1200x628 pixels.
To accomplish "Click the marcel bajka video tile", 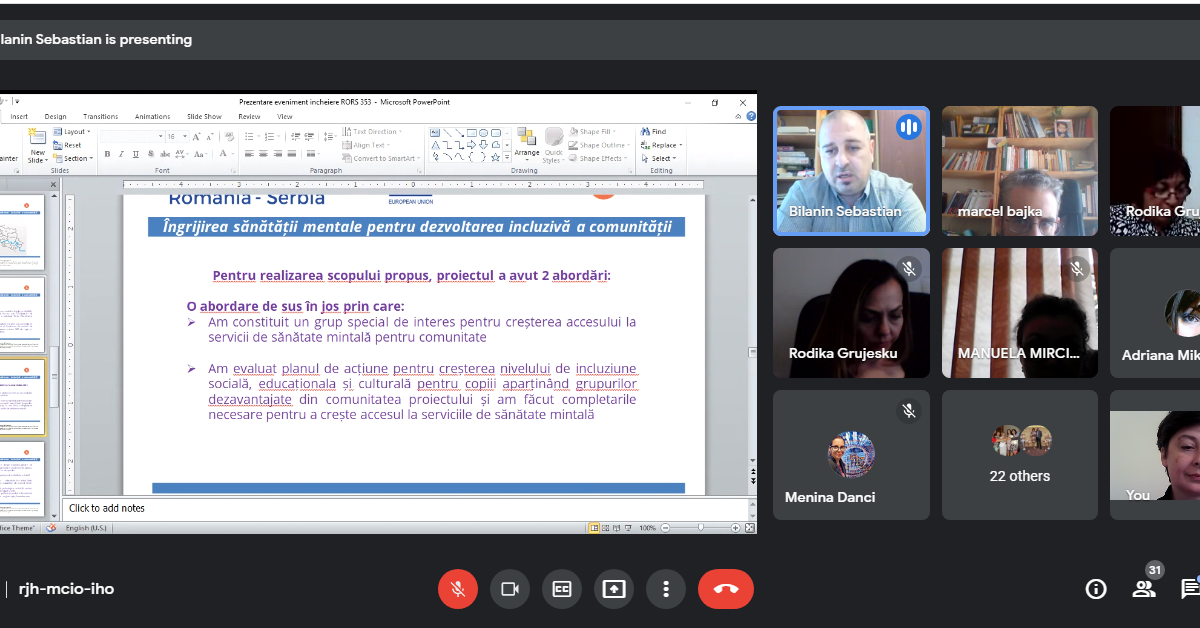I will [x=1020, y=171].
